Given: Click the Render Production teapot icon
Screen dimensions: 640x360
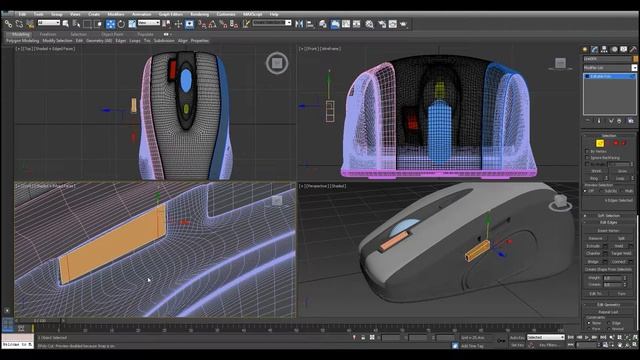Looking at the screenshot, I should [x=403, y=24].
